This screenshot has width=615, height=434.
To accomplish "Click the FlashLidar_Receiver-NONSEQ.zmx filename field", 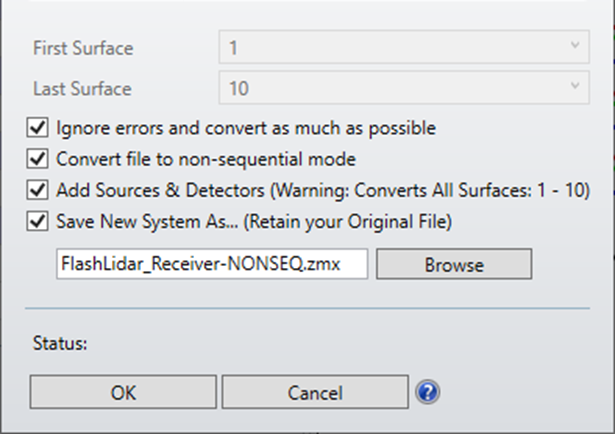I will click(x=210, y=265).
